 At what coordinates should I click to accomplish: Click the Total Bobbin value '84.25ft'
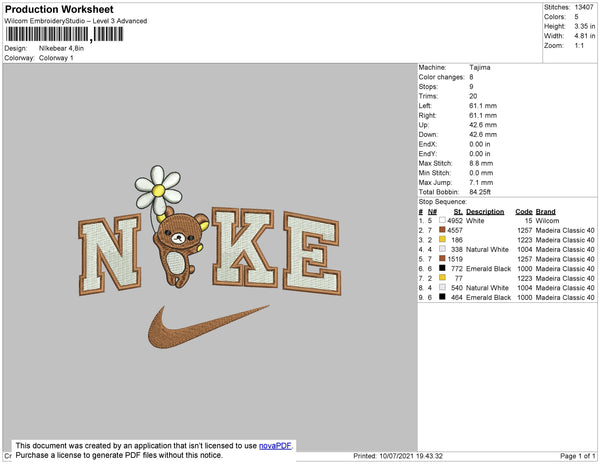pyautogui.click(x=480, y=192)
